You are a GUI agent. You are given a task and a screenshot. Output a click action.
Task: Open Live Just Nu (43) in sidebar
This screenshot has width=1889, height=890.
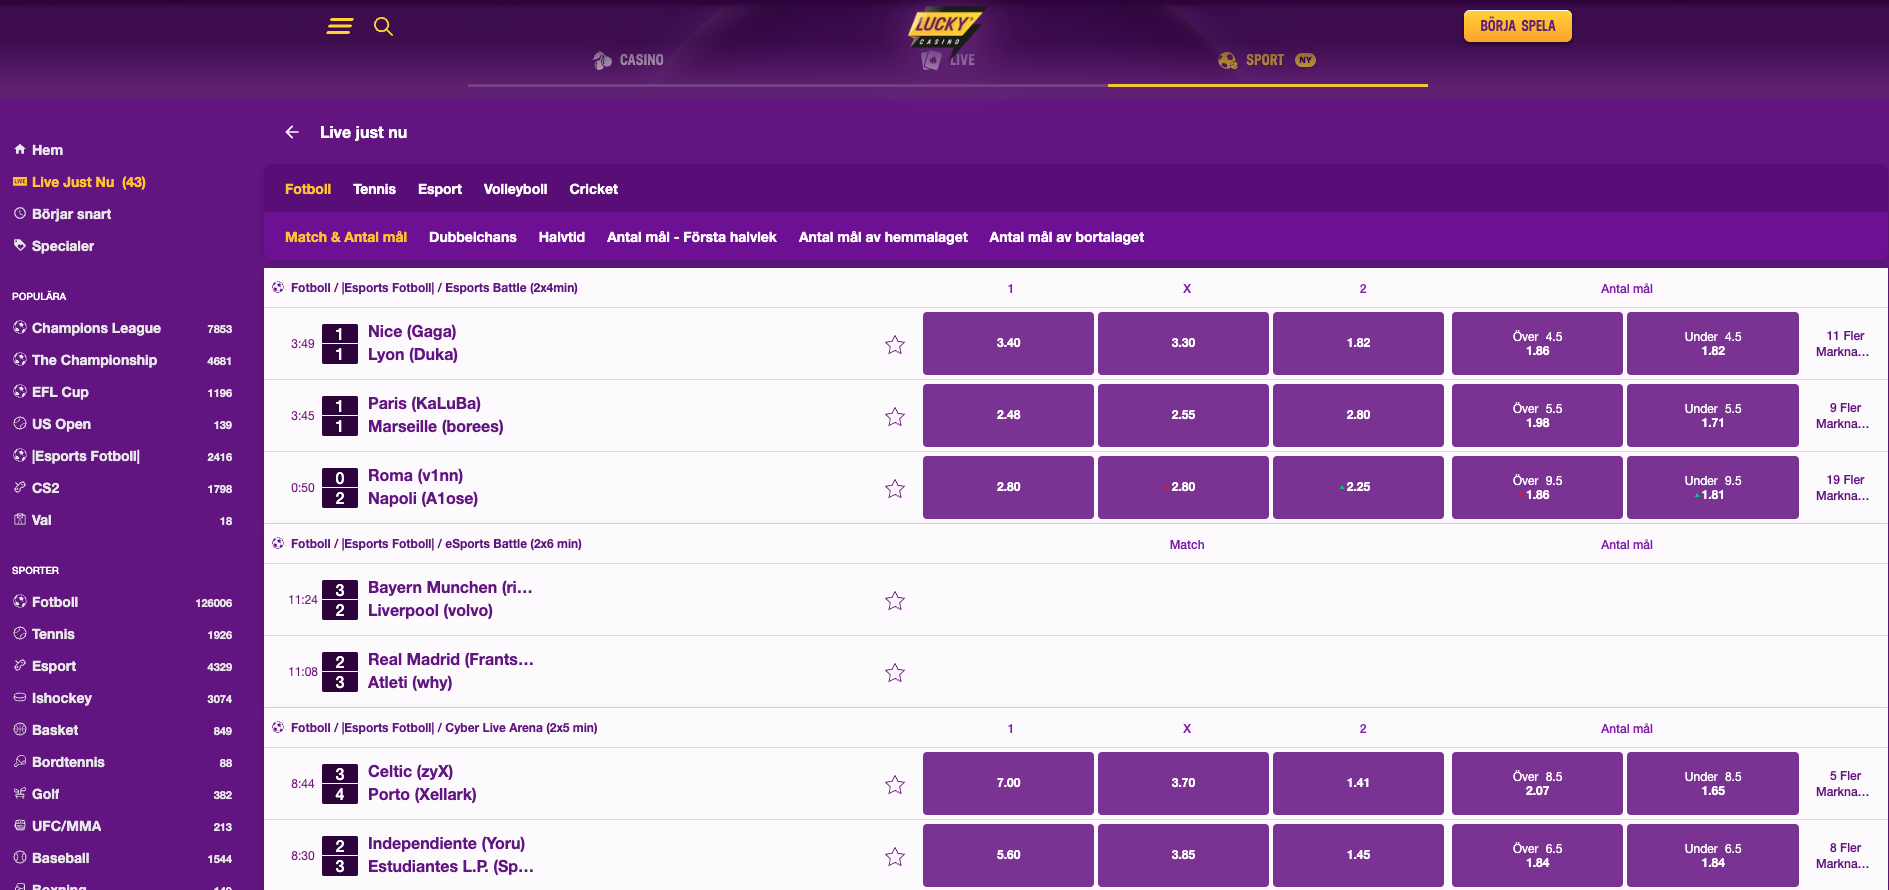pyautogui.click(x=79, y=182)
